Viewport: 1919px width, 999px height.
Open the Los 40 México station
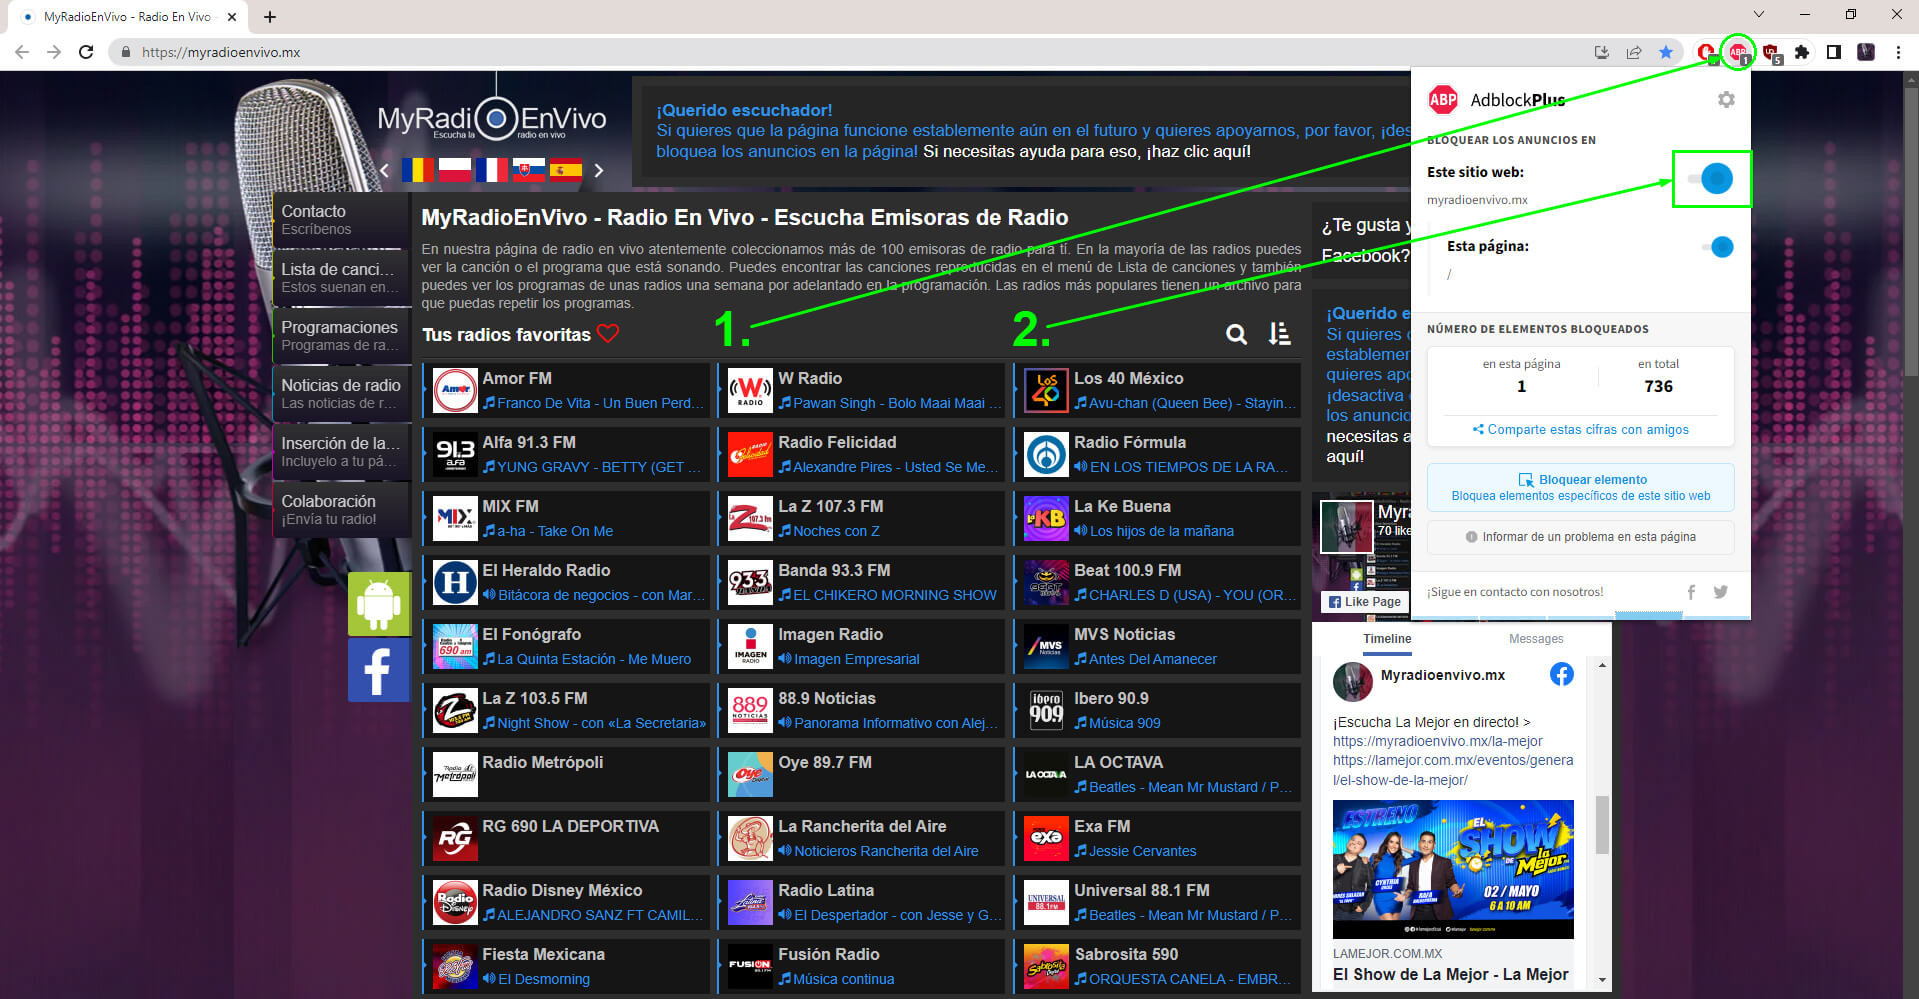[1158, 390]
